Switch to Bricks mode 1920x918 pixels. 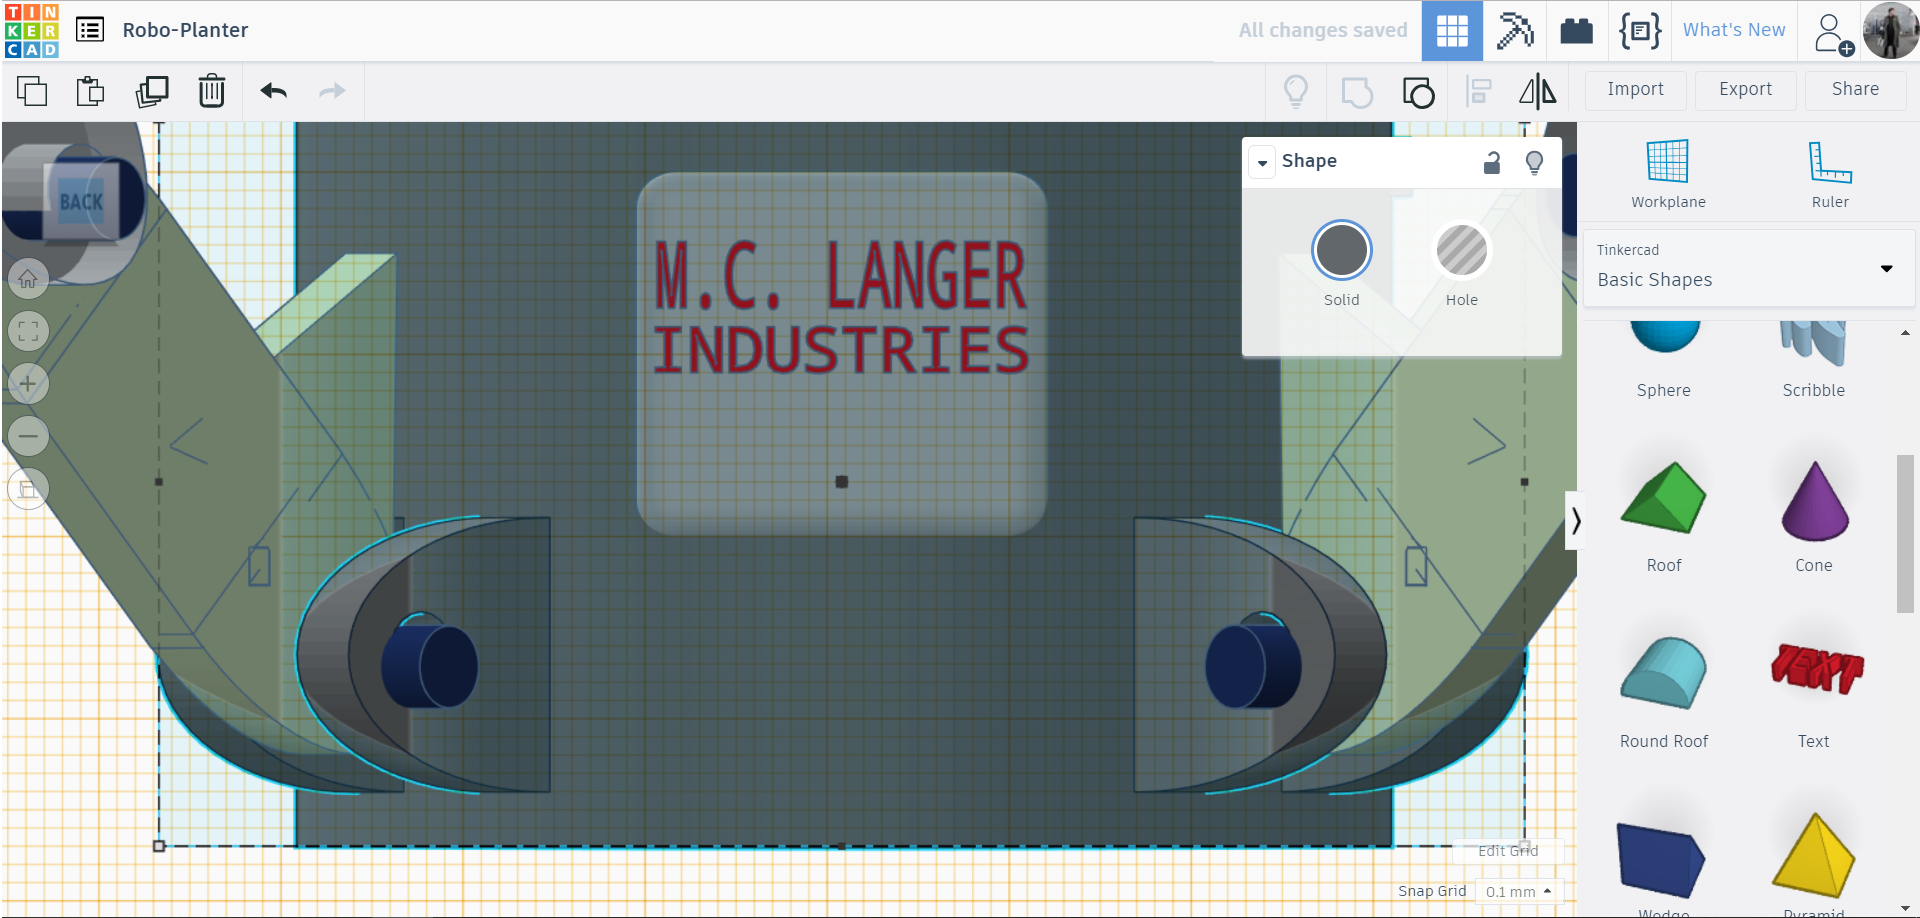pos(1577,31)
